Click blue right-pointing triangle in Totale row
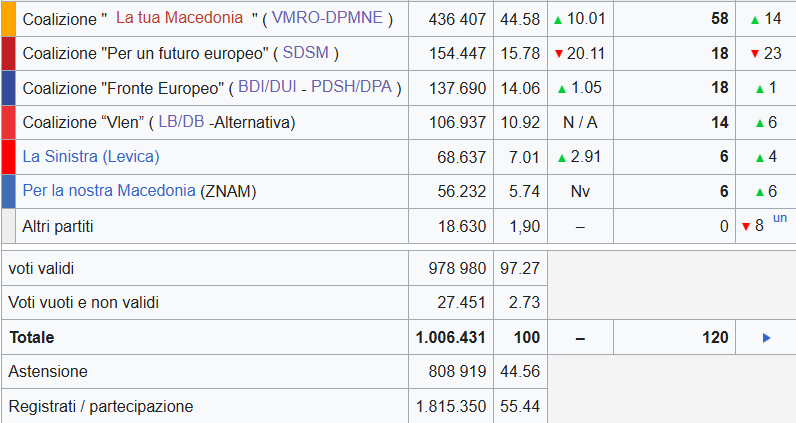The width and height of the screenshot is (796, 423). [766, 338]
